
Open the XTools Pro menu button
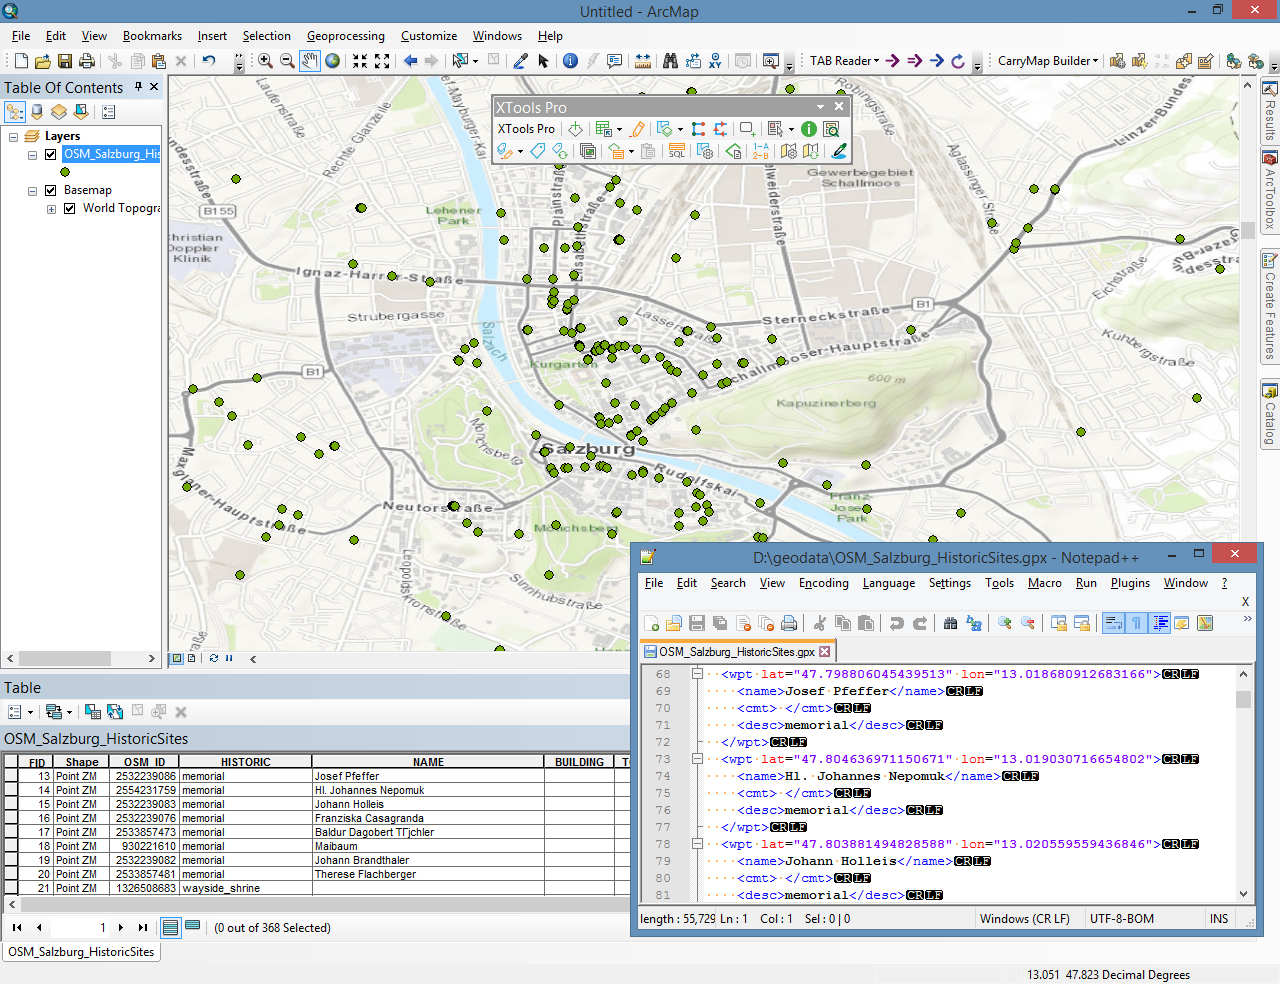(526, 129)
